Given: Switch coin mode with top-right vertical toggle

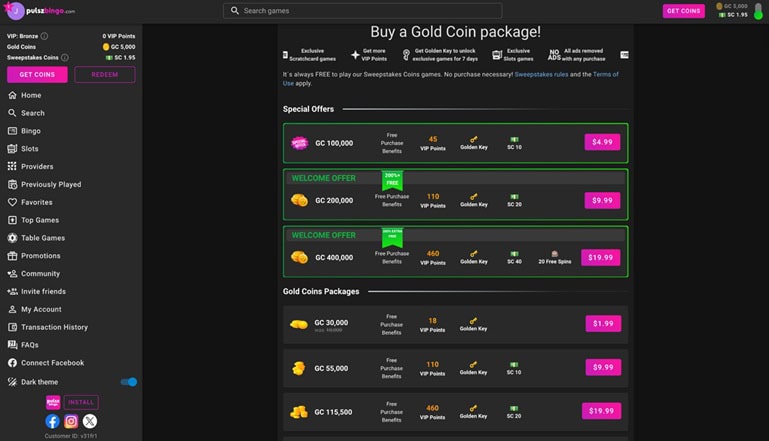Looking at the screenshot, I should (x=757, y=11).
